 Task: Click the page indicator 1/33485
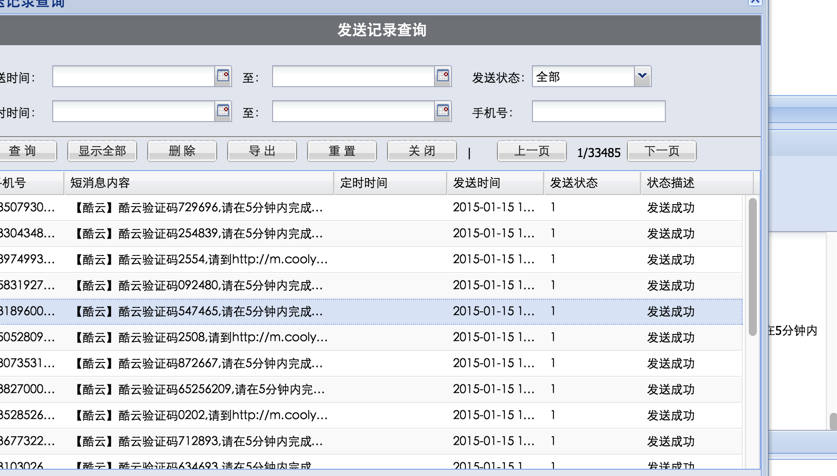[598, 153]
